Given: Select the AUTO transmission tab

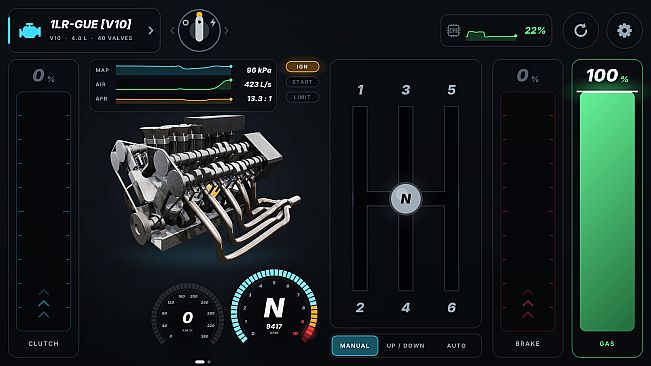Looking at the screenshot, I should pos(456,346).
